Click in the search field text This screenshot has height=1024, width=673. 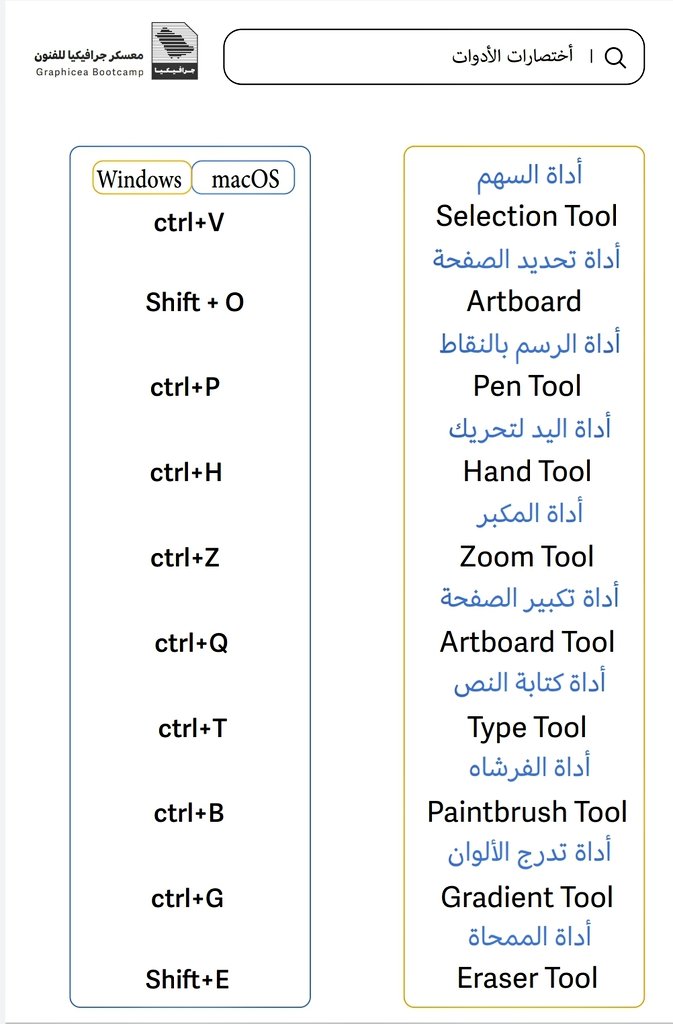[512, 56]
